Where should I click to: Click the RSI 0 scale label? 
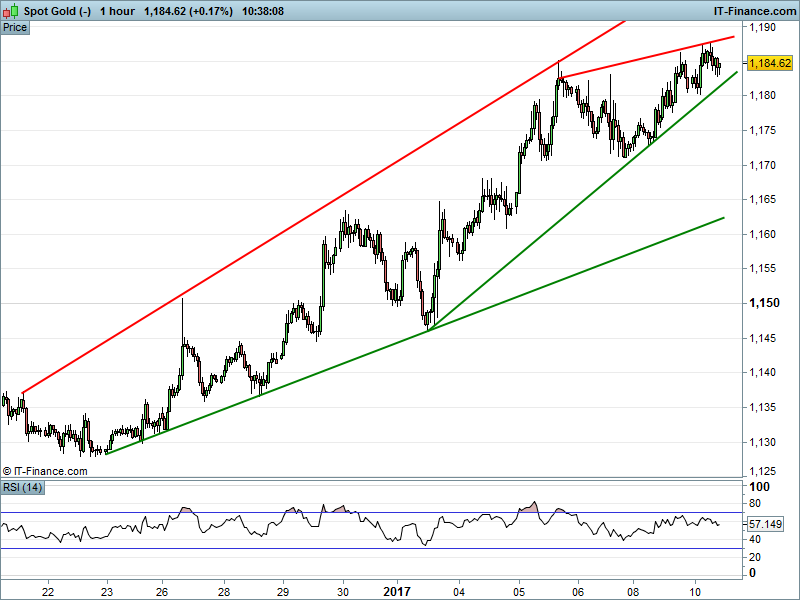point(752,573)
